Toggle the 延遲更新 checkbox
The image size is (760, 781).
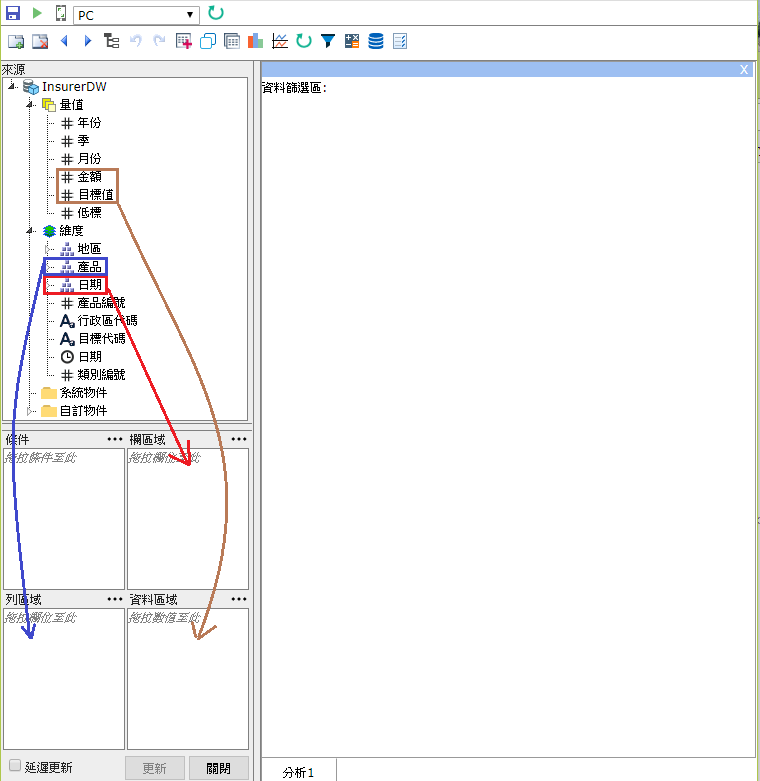(x=15, y=766)
